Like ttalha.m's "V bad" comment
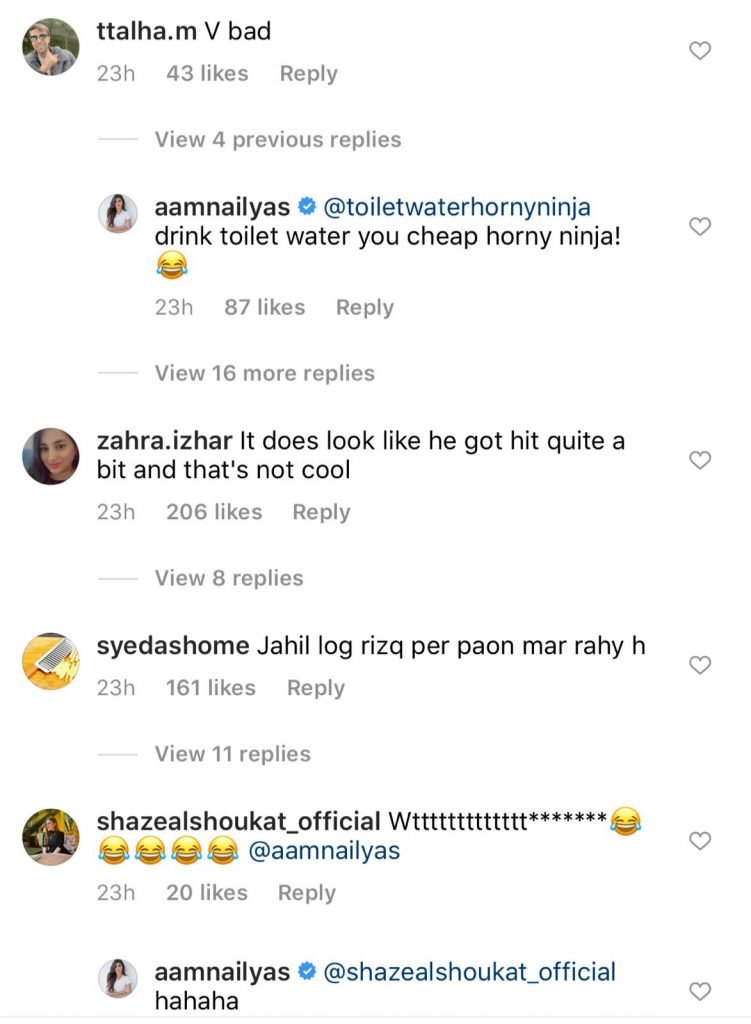Viewport: 751px width, 1024px height. click(701, 50)
